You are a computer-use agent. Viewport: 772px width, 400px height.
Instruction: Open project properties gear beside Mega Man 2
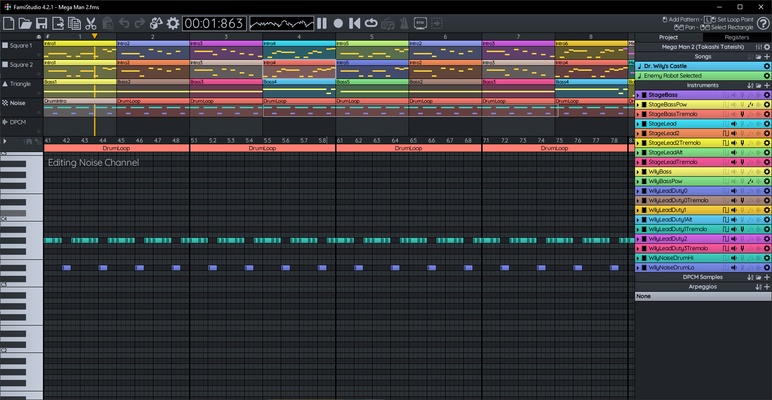point(767,47)
